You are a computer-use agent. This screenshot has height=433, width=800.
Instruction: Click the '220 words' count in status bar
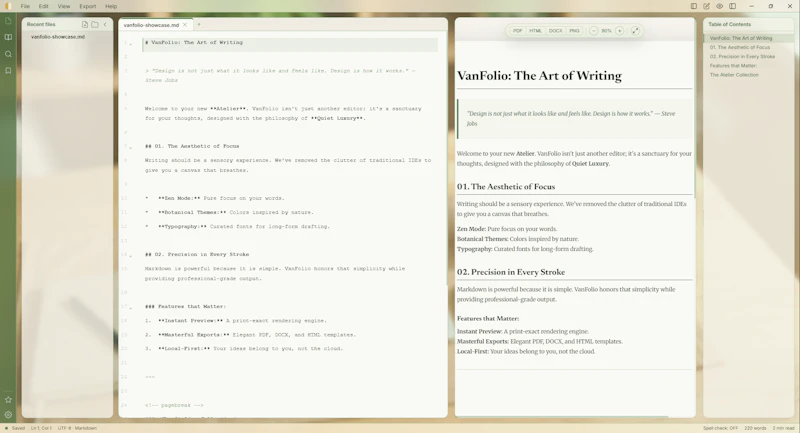click(755, 428)
